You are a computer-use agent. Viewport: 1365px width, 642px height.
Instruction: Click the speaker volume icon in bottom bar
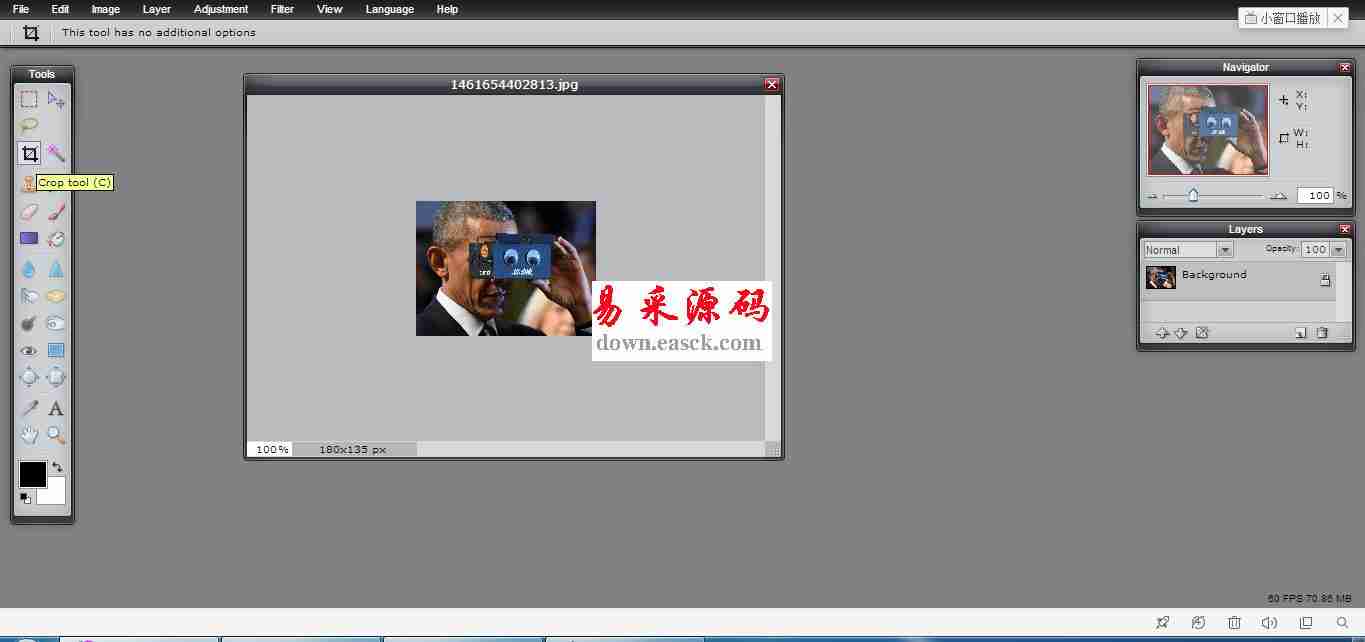point(1270,622)
